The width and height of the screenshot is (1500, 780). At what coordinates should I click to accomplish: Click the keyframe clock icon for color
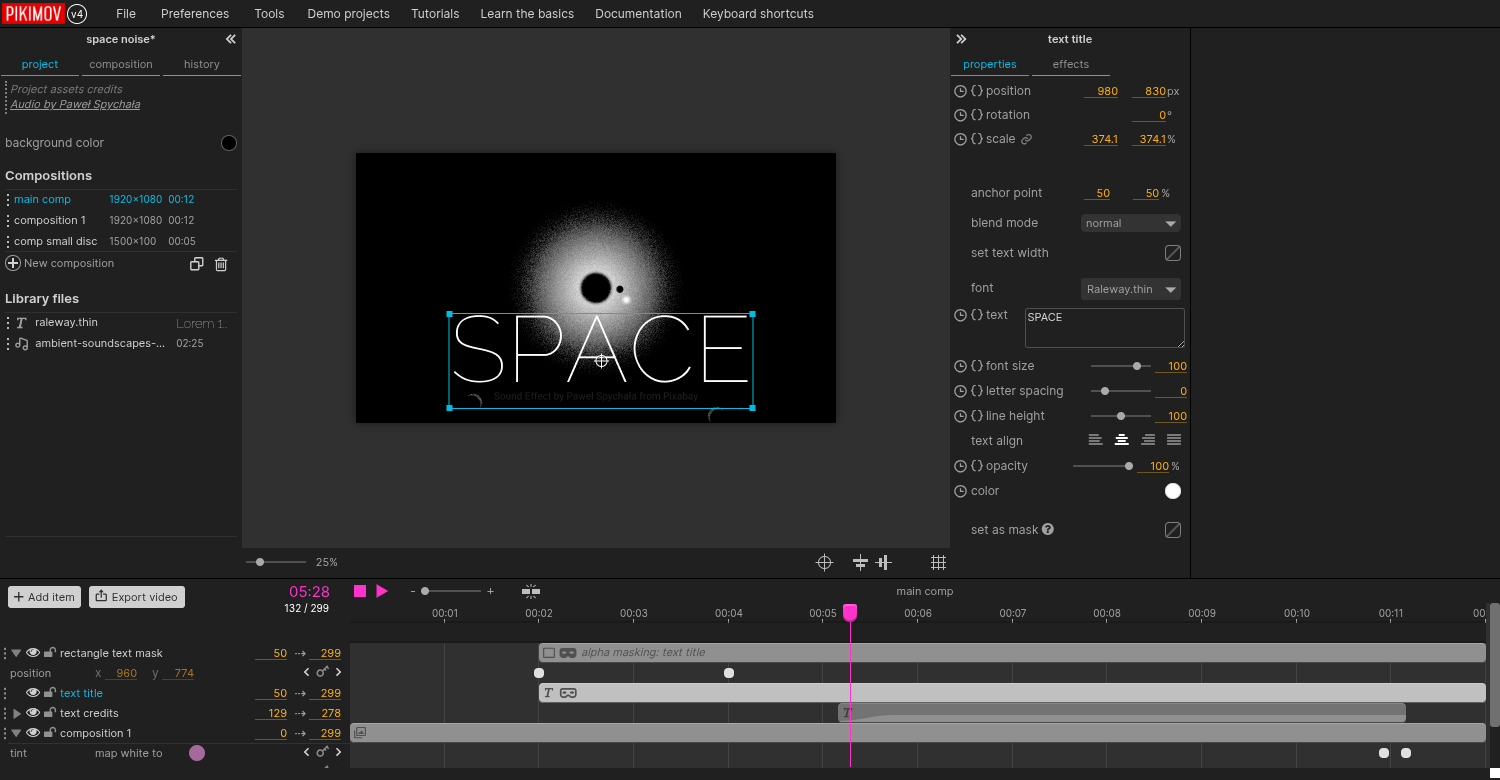point(960,491)
